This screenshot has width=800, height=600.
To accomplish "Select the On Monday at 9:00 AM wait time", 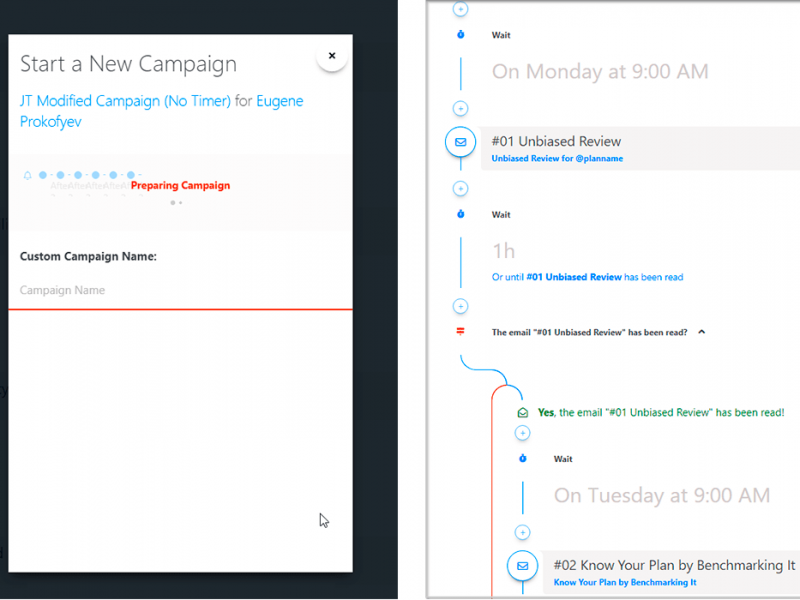I will pyautogui.click(x=600, y=72).
